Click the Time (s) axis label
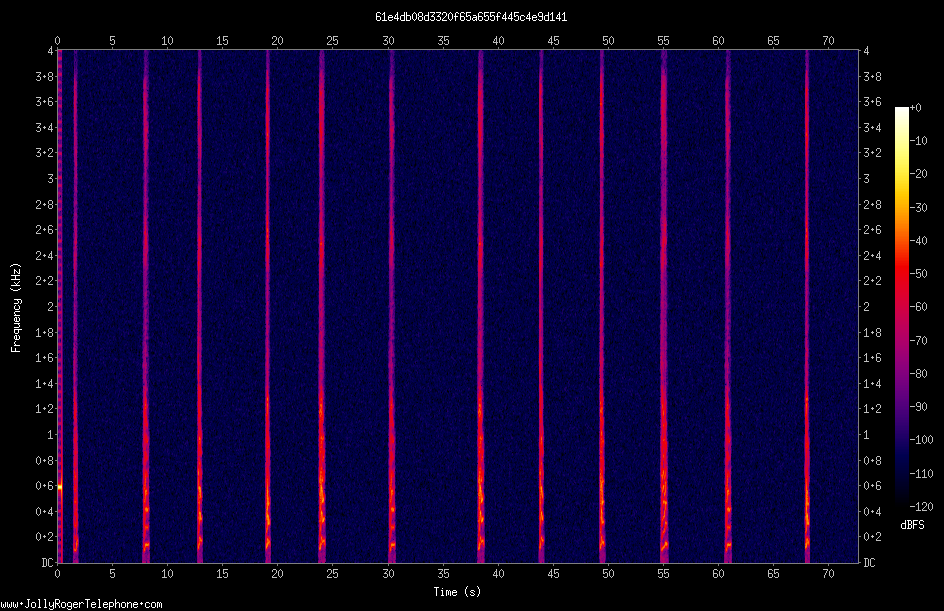Screen dimensions: 944x611 (457, 592)
